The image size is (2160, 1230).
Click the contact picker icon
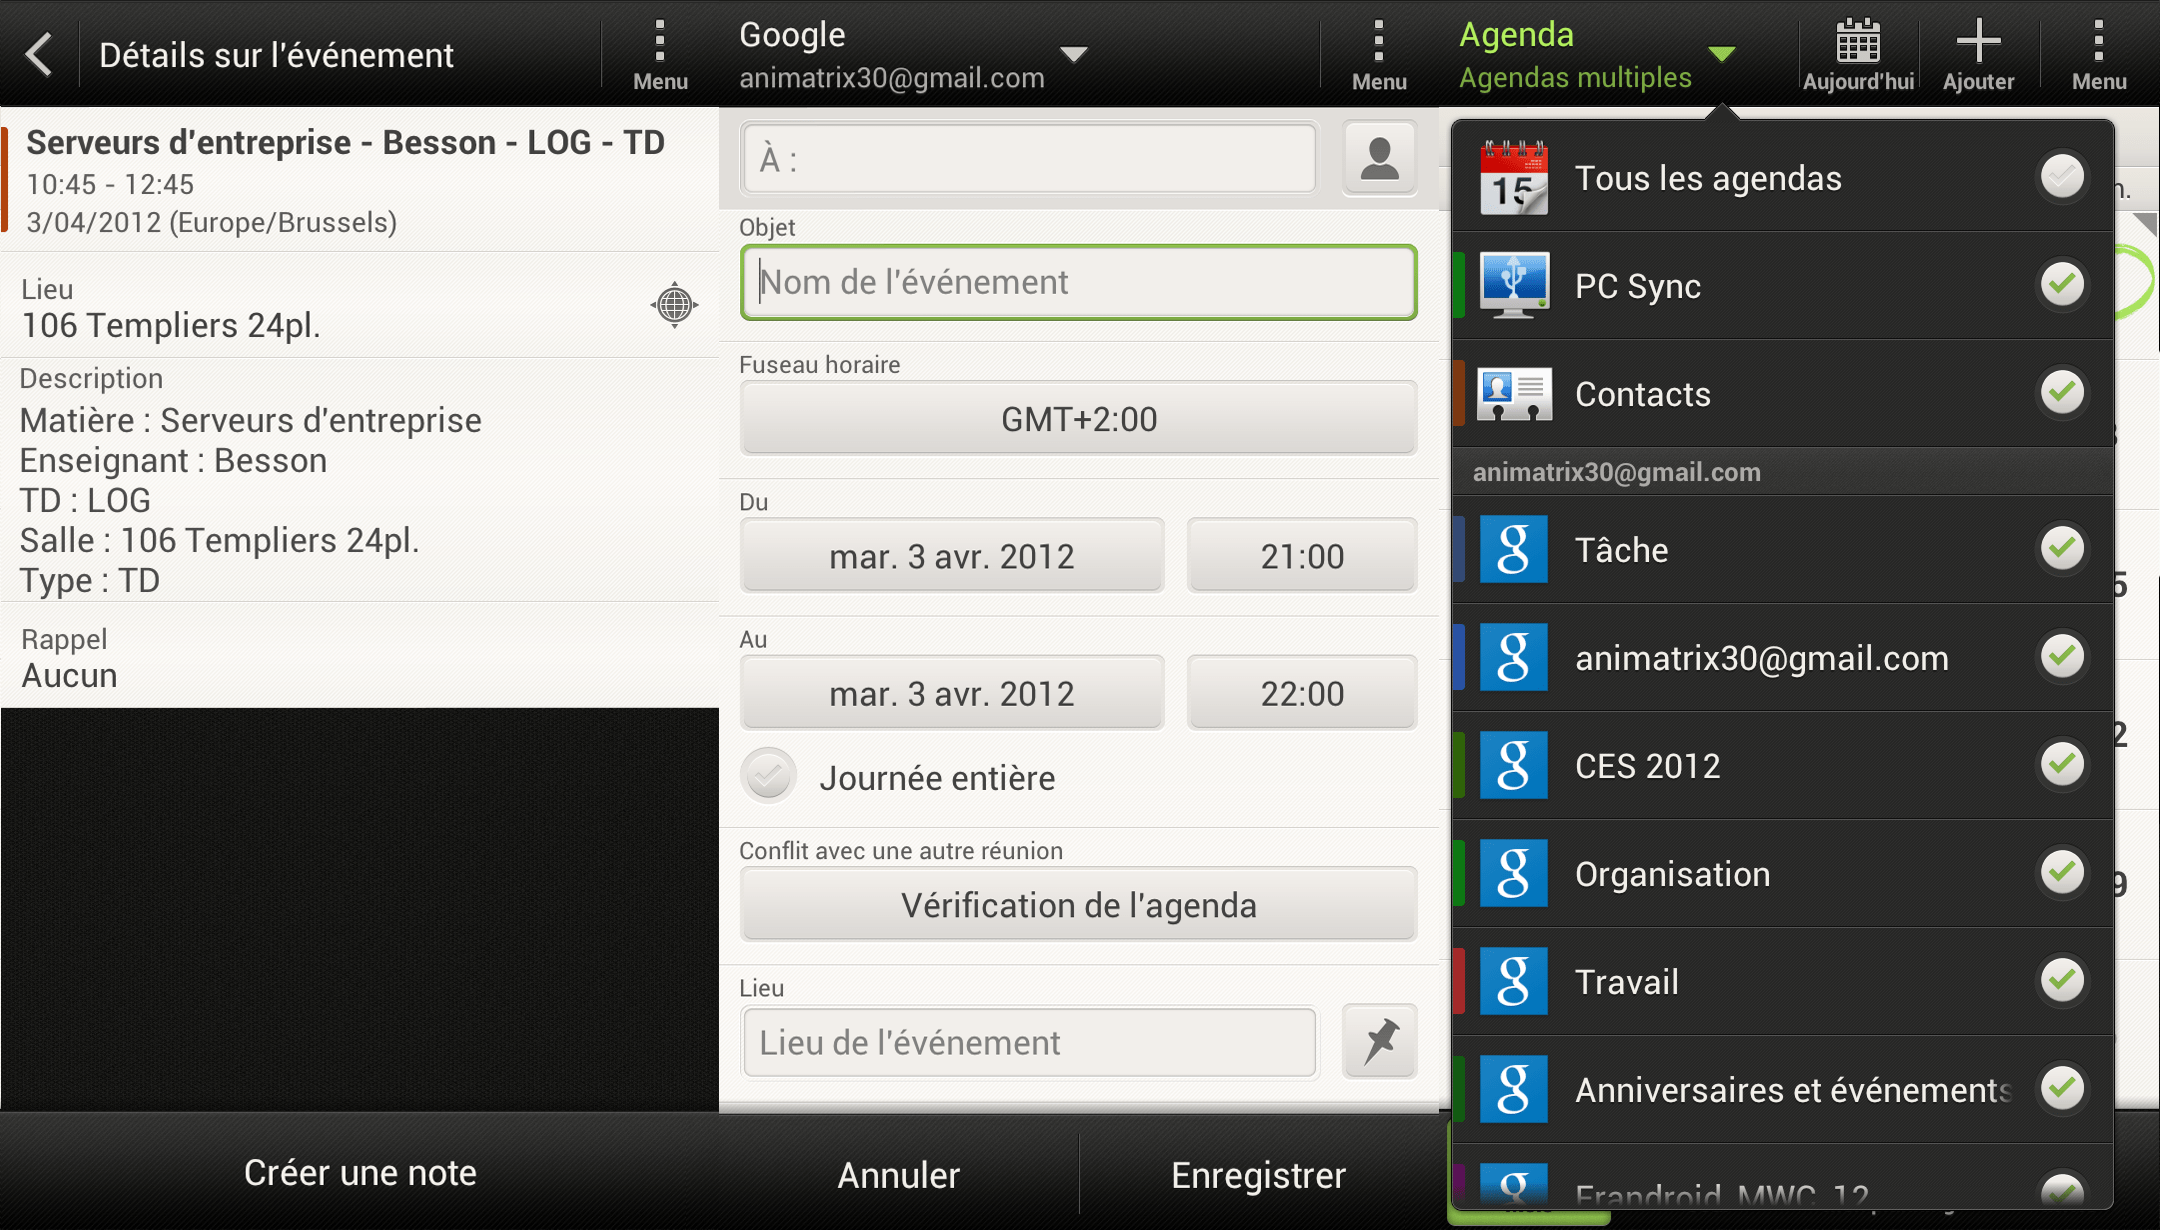(x=1378, y=157)
